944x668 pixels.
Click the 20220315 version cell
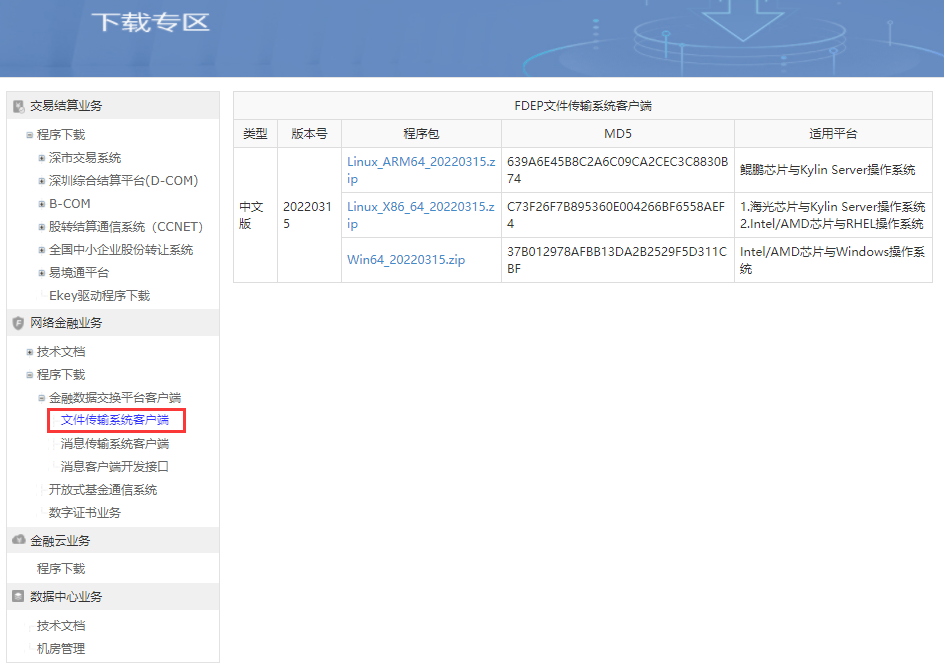(x=307, y=215)
